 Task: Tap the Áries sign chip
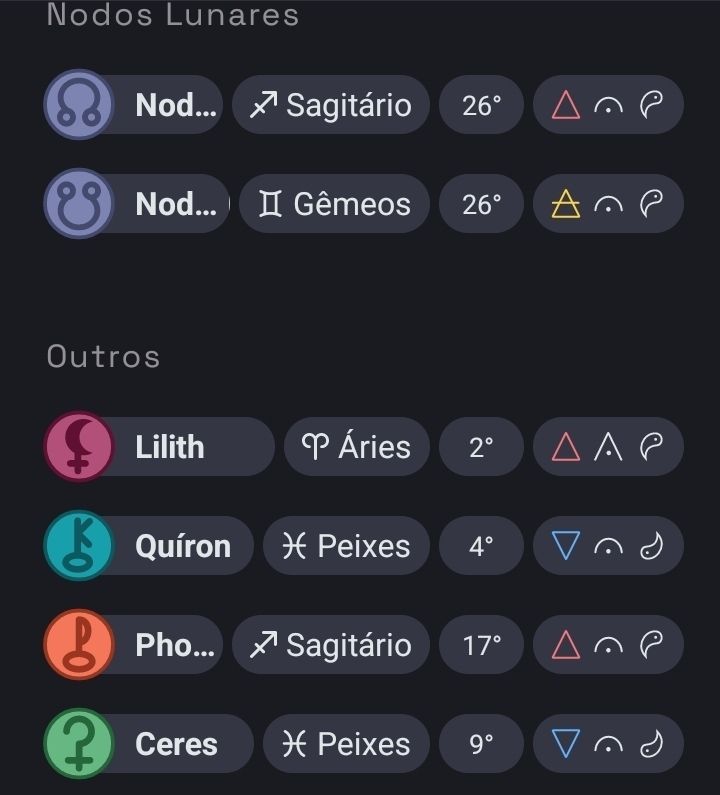click(x=357, y=446)
